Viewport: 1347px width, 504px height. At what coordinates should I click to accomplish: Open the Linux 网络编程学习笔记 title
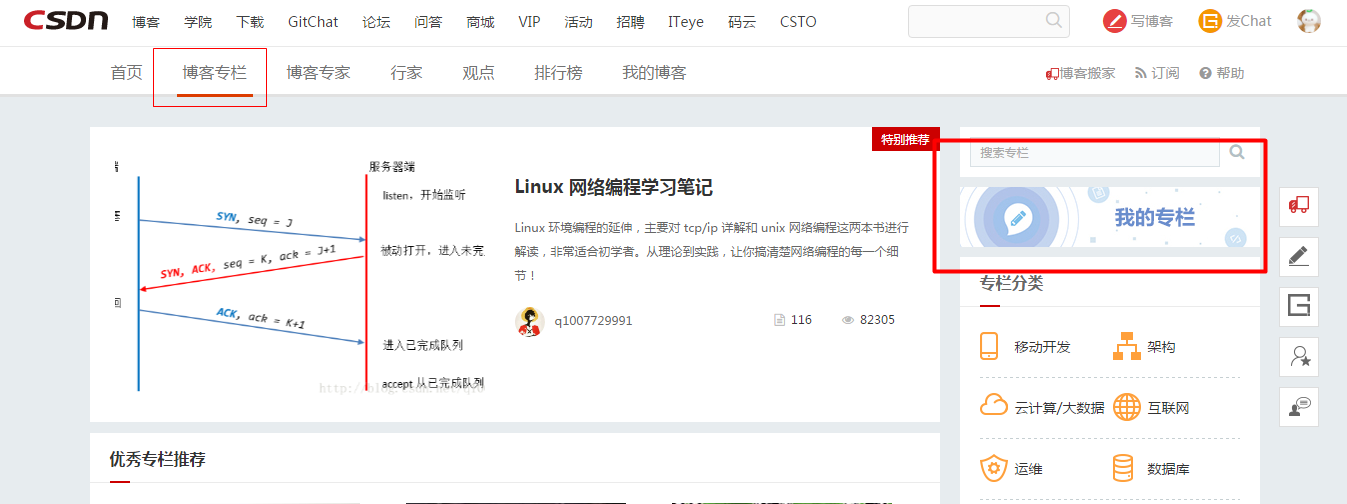(x=613, y=187)
